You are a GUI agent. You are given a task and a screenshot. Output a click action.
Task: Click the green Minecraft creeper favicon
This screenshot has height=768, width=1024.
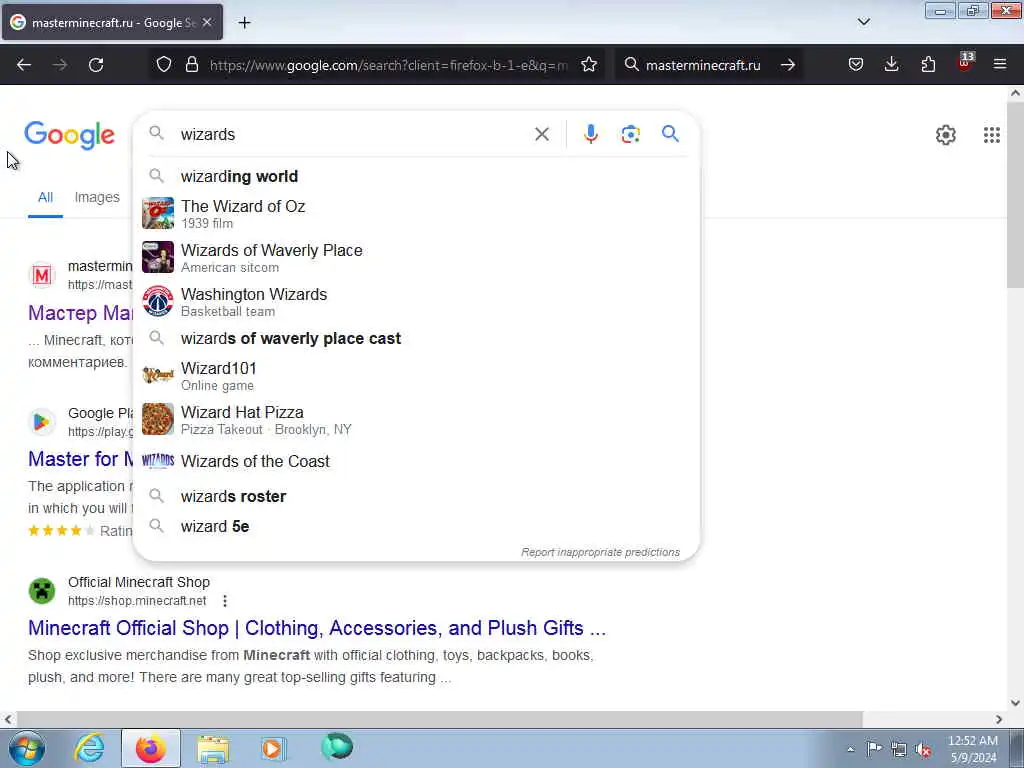tap(42, 591)
